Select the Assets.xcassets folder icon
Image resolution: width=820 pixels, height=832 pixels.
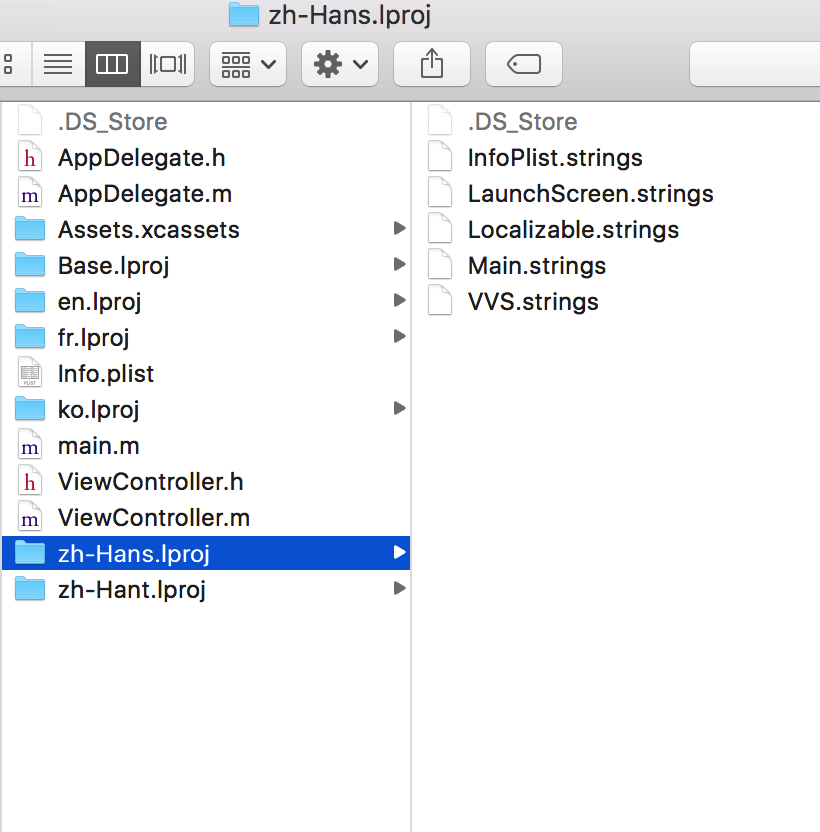click(x=30, y=229)
